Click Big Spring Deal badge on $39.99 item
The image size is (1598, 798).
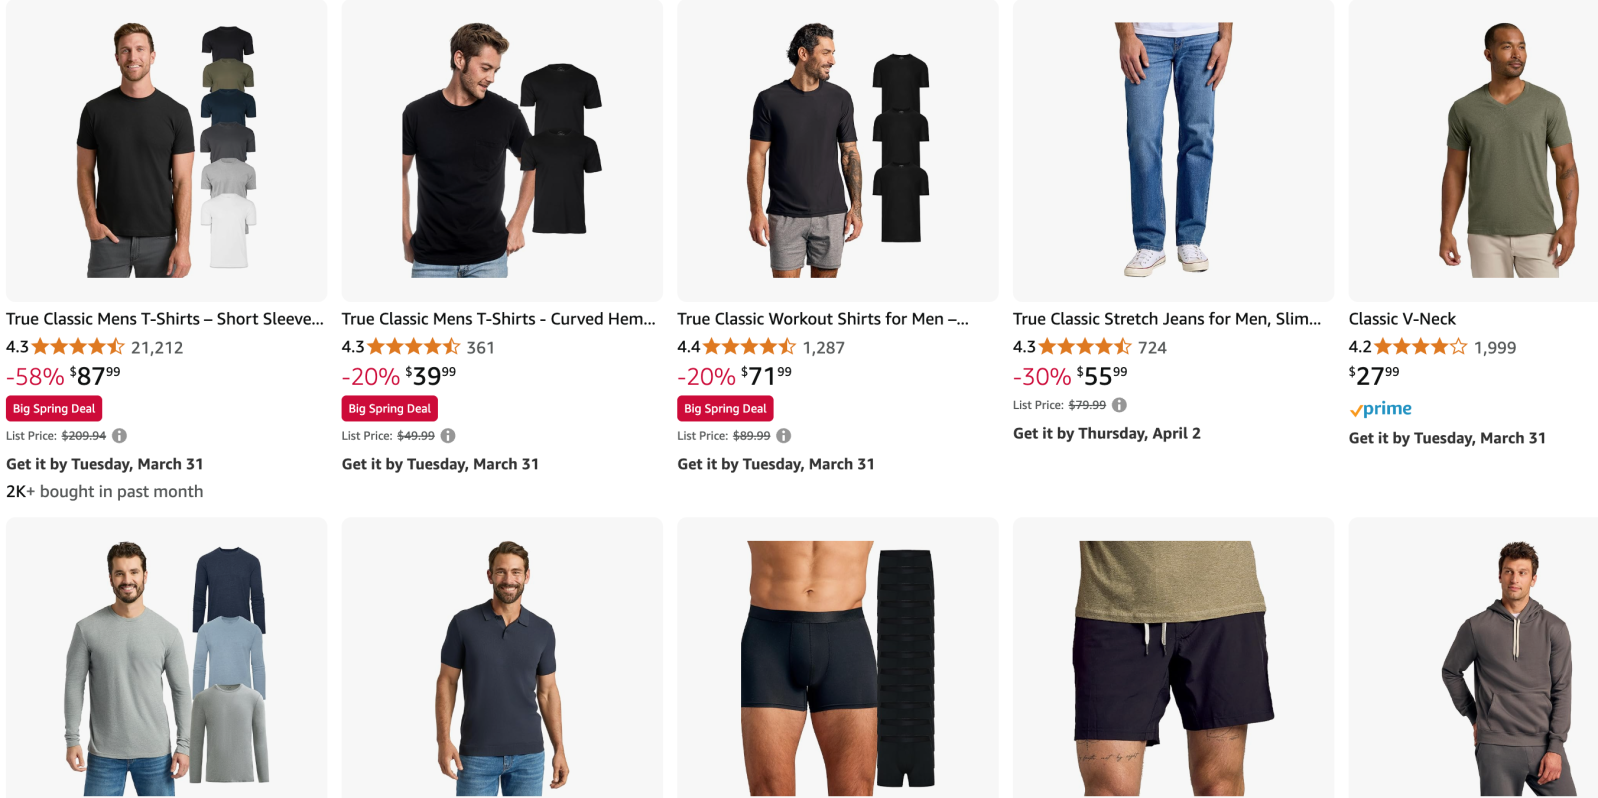point(390,408)
